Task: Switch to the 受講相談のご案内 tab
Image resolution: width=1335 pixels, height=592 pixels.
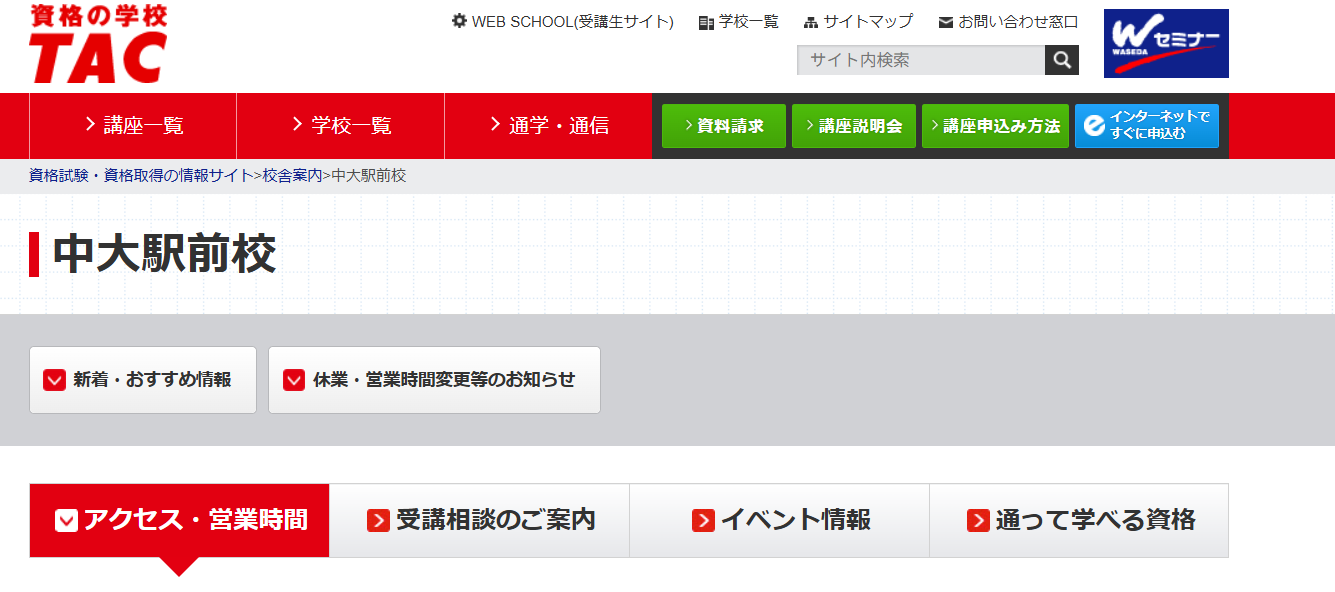Action: [480, 520]
